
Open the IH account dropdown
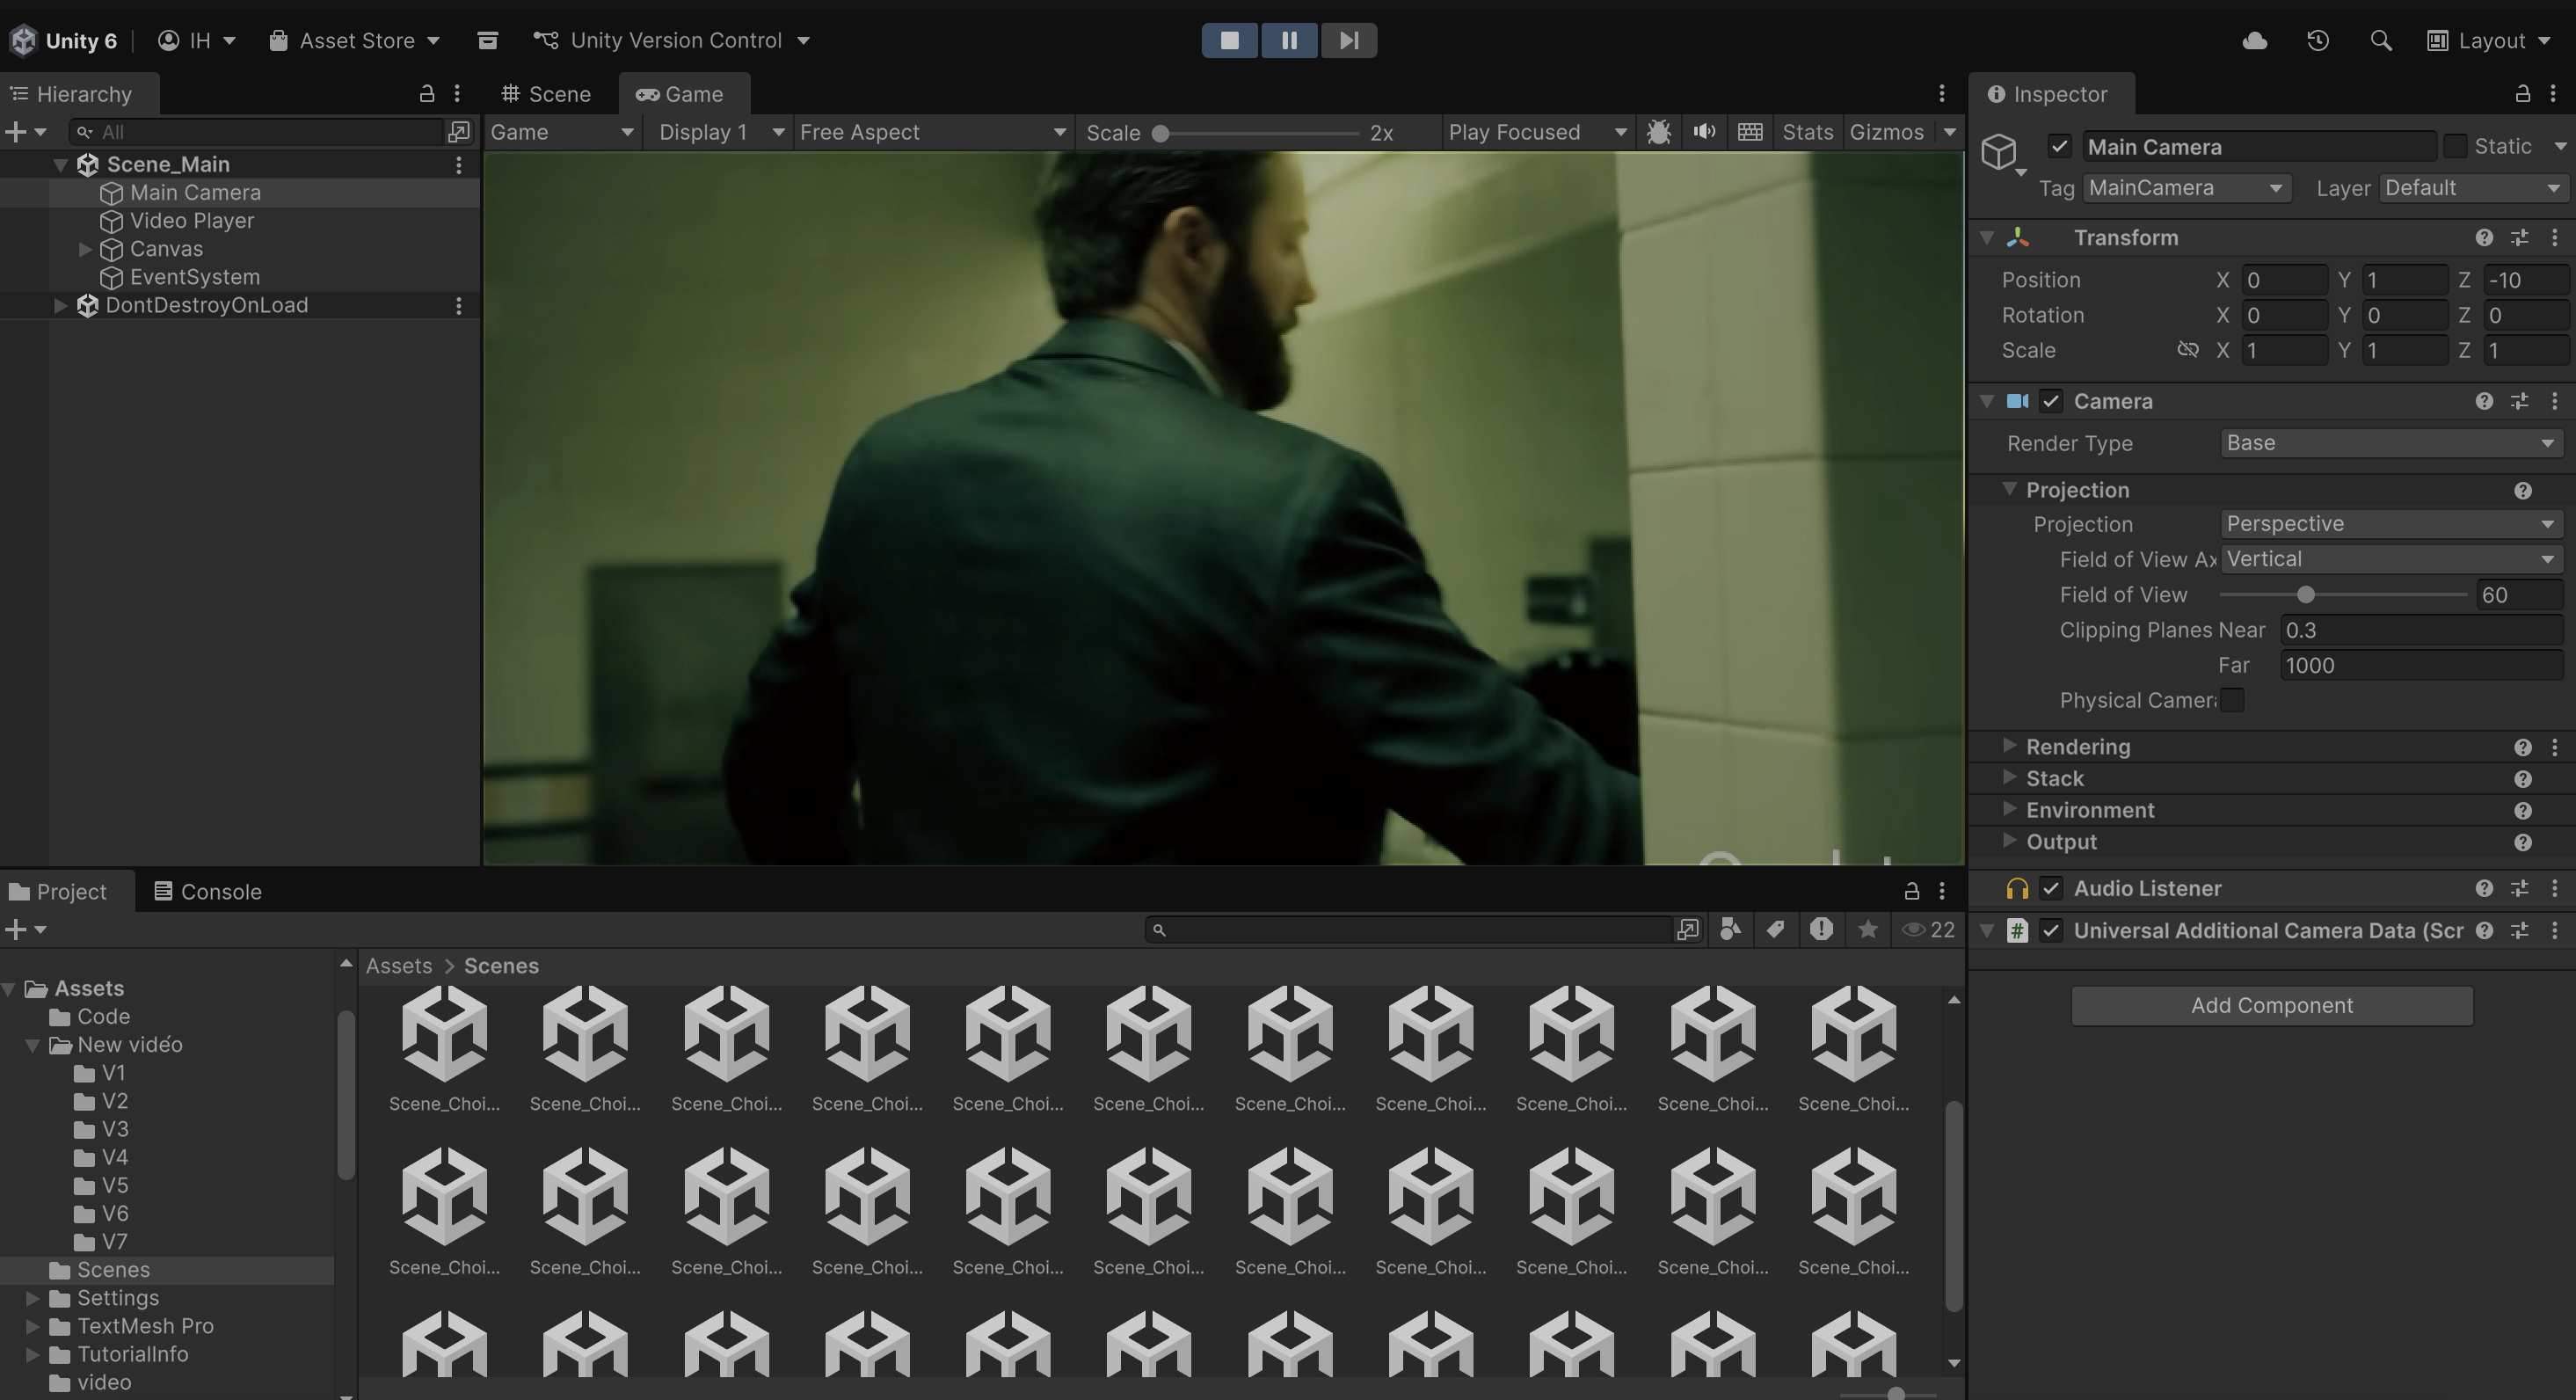197,40
